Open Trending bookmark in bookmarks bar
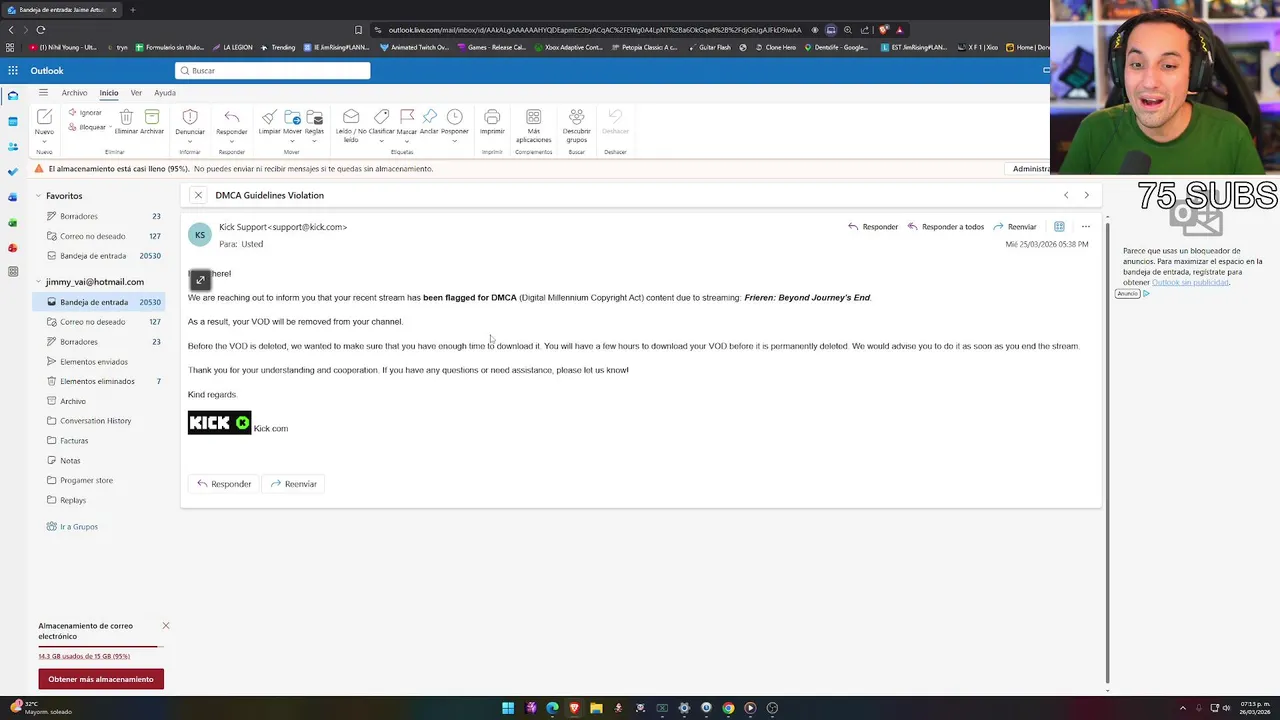This screenshot has width=1280, height=720. (x=278, y=47)
